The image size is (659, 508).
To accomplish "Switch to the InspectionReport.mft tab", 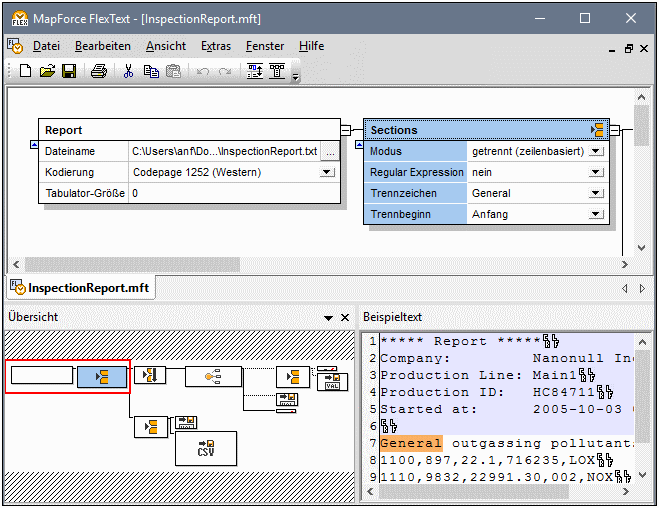I will click(80, 288).
